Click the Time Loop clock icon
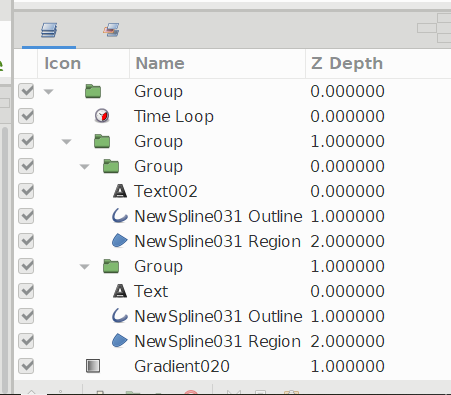Image resolution: width=451 pixels, height=395 pixels. (102, 116)
